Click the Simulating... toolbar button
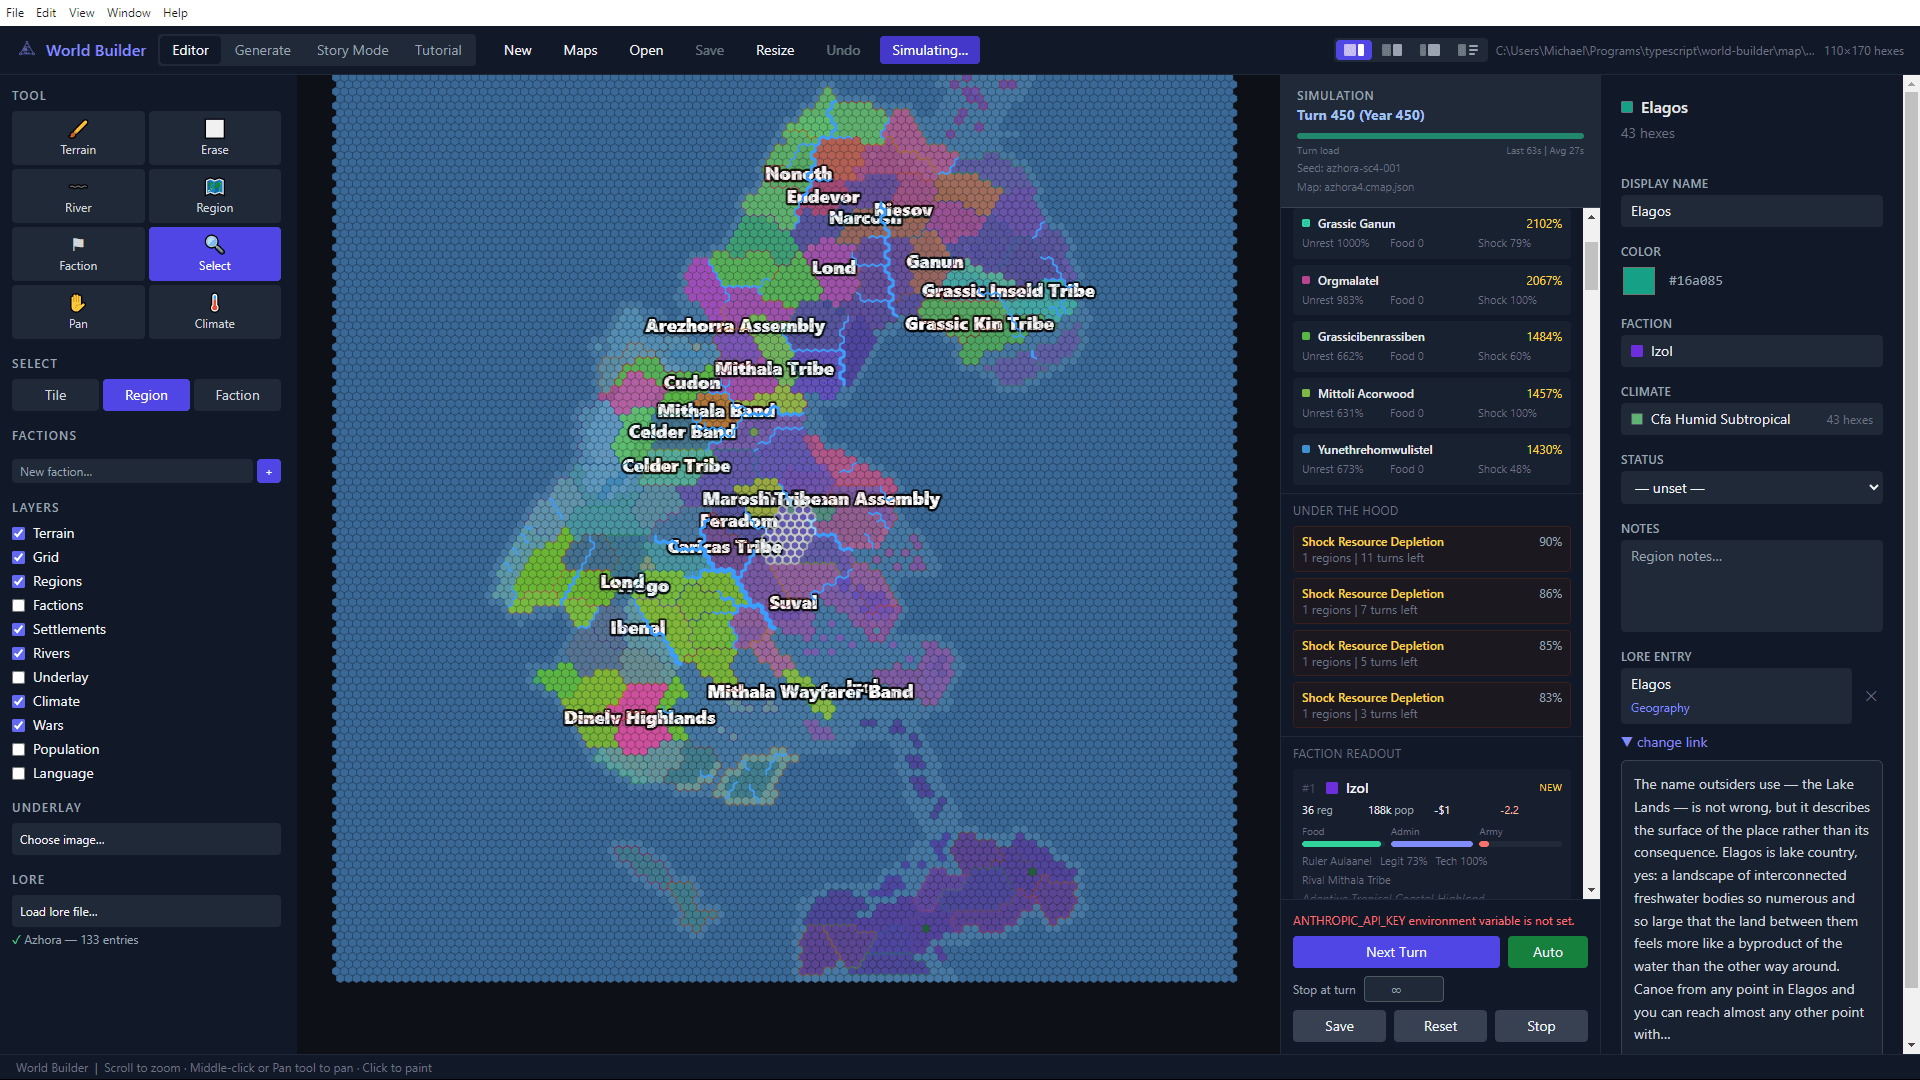This screenshot has width=1920, height=1080. [x=930, y=50]
